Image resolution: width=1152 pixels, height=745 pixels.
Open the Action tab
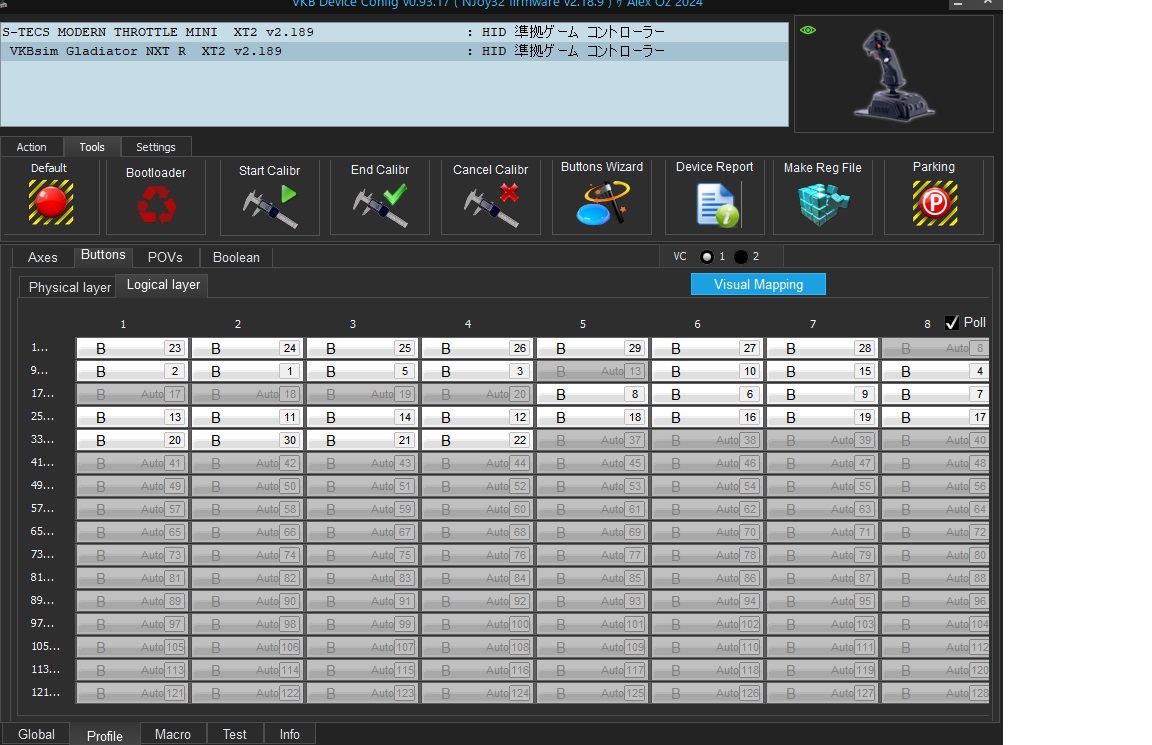[32, 147]
